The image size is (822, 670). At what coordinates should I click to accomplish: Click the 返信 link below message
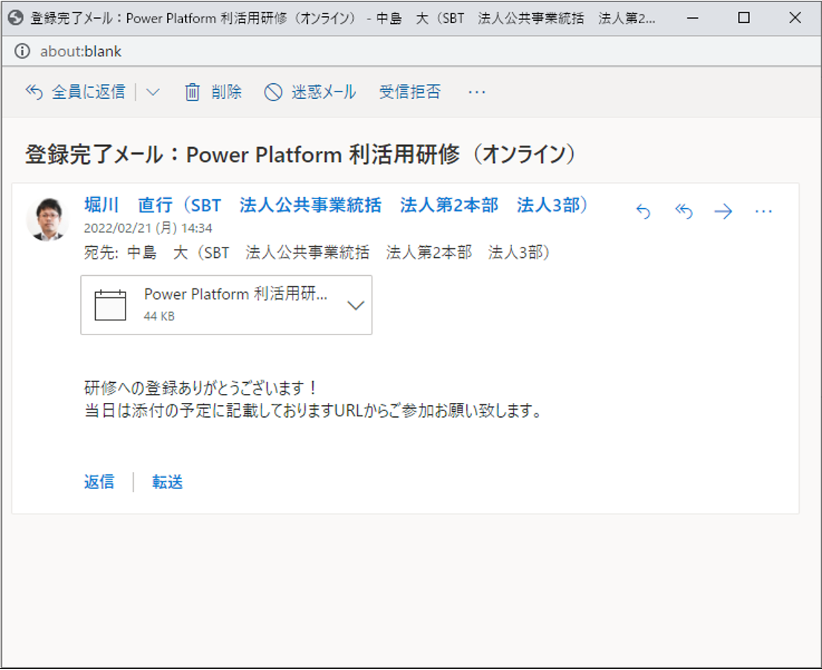[99, 482]
